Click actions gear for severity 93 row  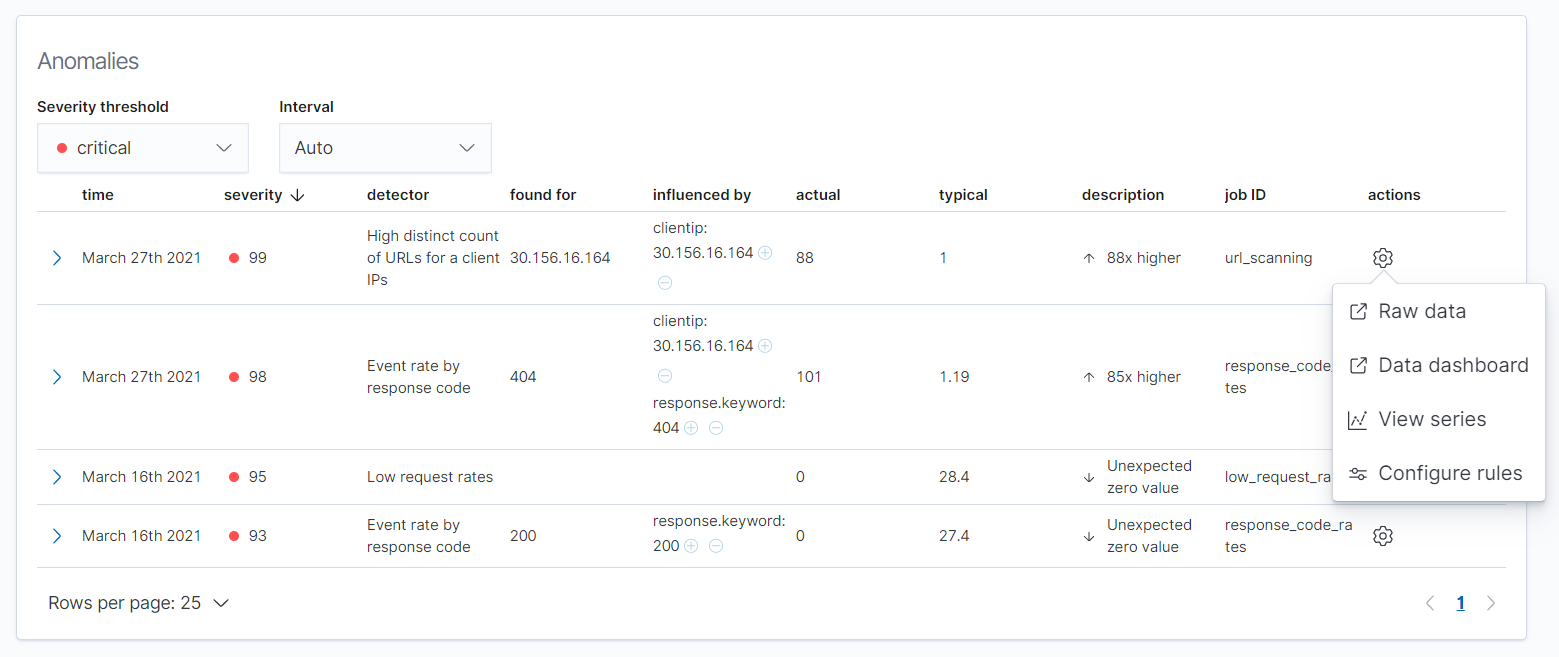coord(1383,536)
